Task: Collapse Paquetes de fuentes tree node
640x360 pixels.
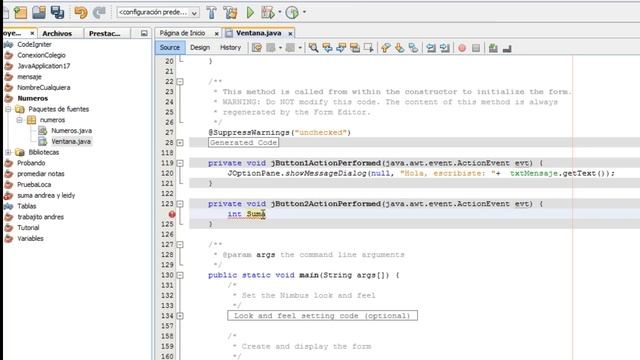Action: [8, 109]
